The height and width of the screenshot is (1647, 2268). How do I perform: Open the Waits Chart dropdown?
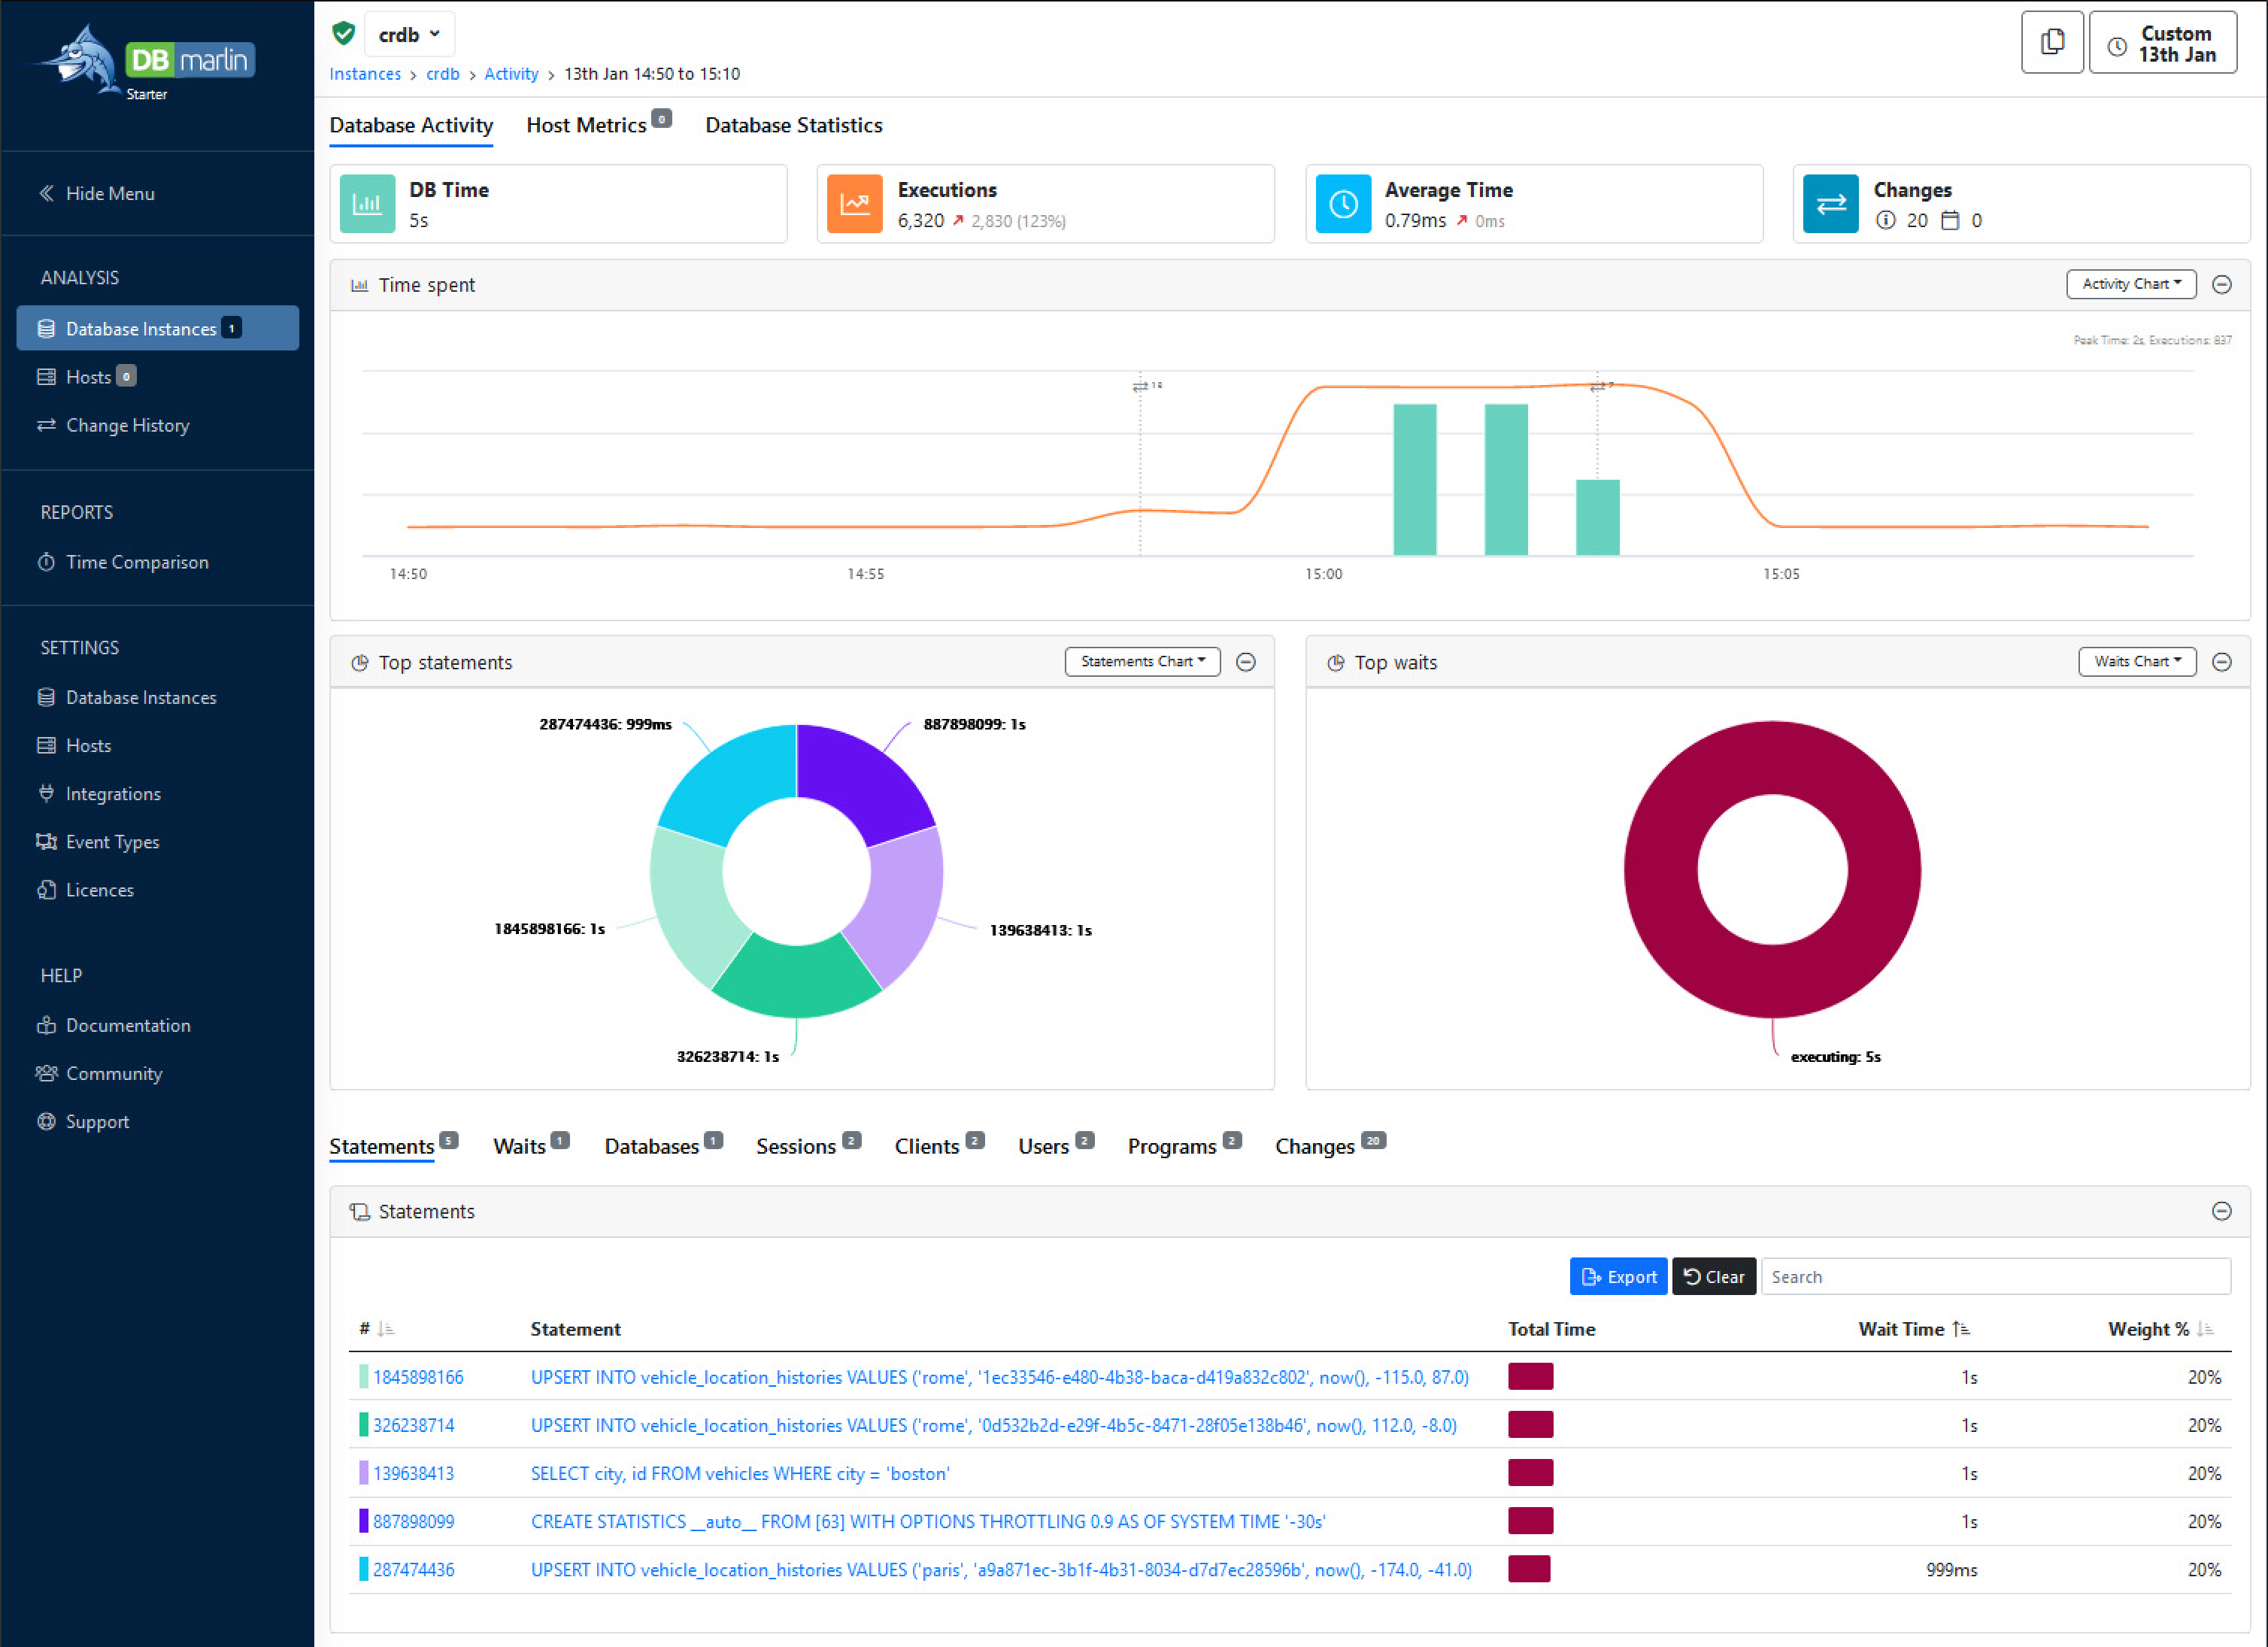(2137, 661)
